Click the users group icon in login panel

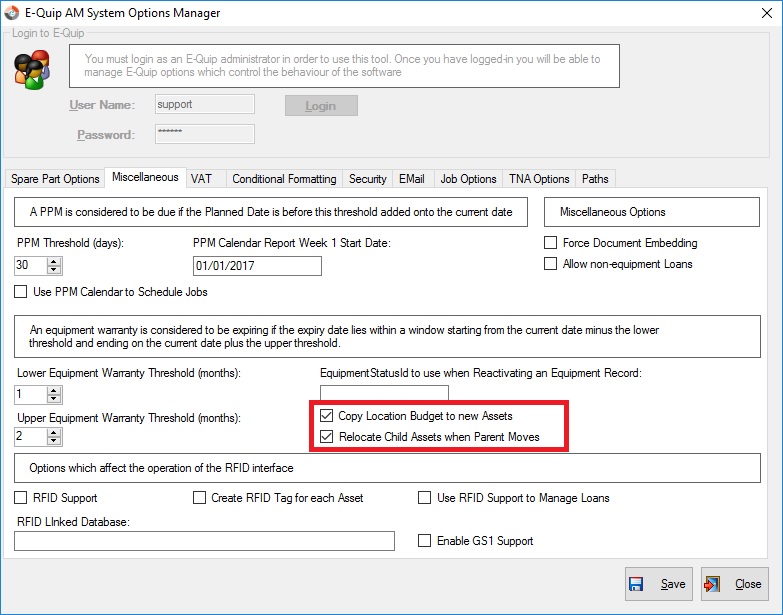[32, 69]
